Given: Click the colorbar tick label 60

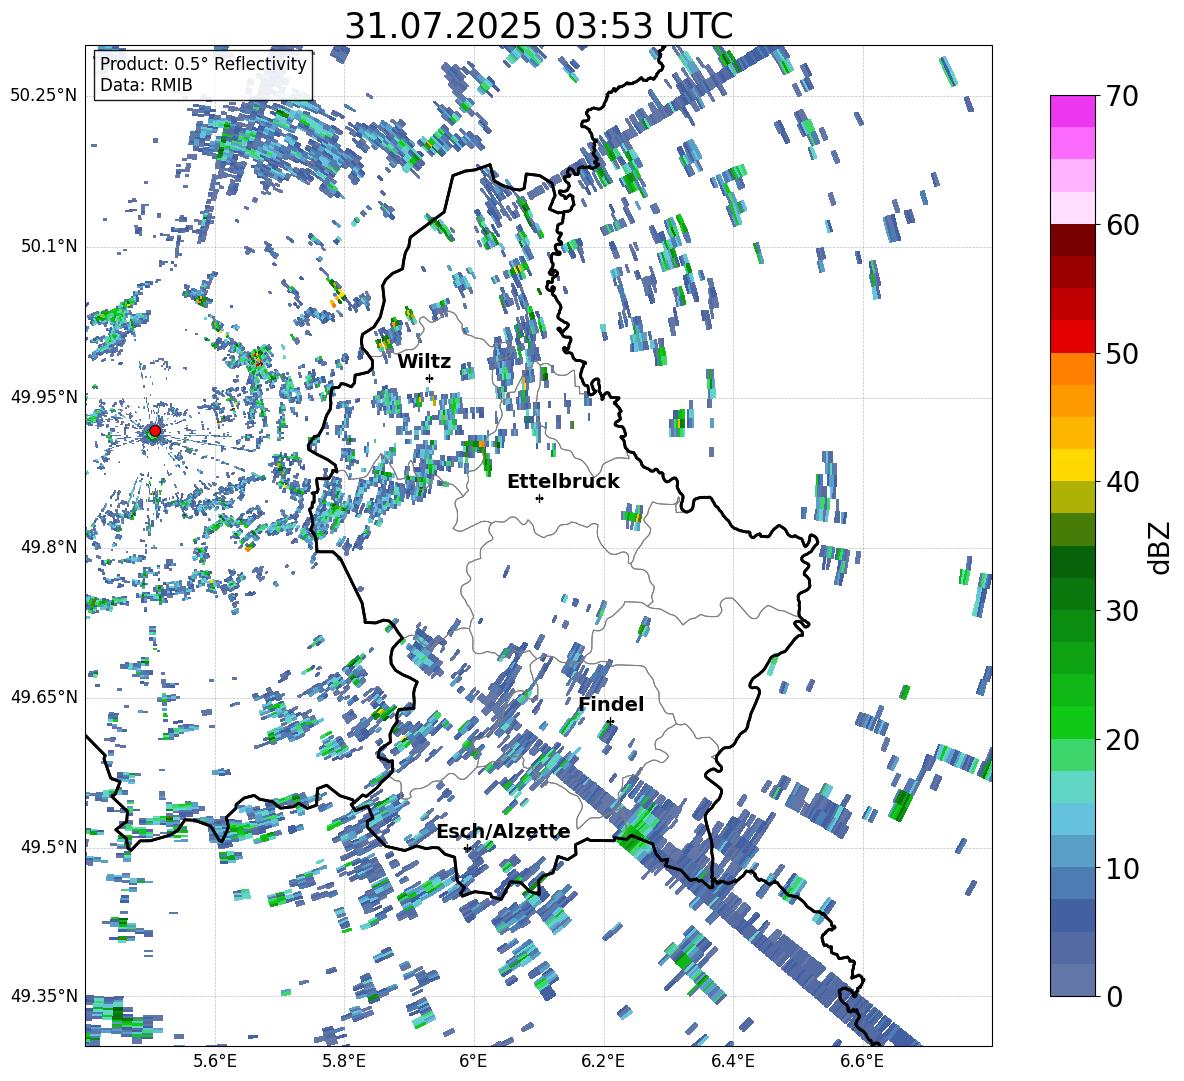Looking at the screenshot, I should (x=1122, y=225).
